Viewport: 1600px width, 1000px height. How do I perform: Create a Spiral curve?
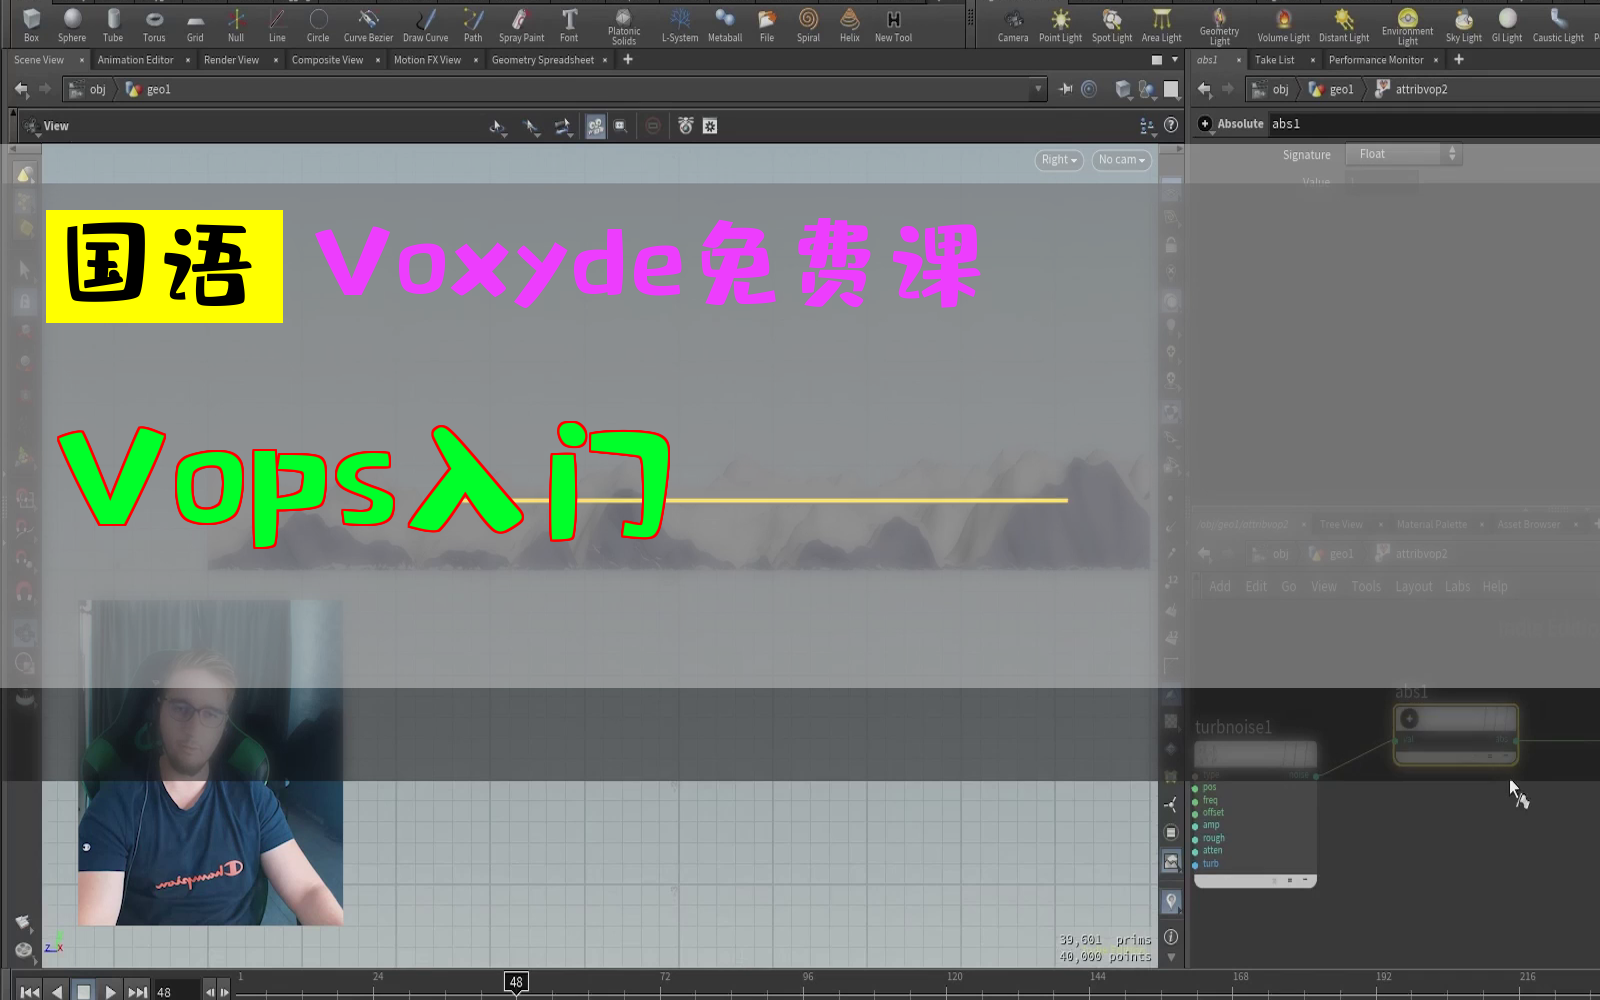pyautogui.click(x=808, y=25)
